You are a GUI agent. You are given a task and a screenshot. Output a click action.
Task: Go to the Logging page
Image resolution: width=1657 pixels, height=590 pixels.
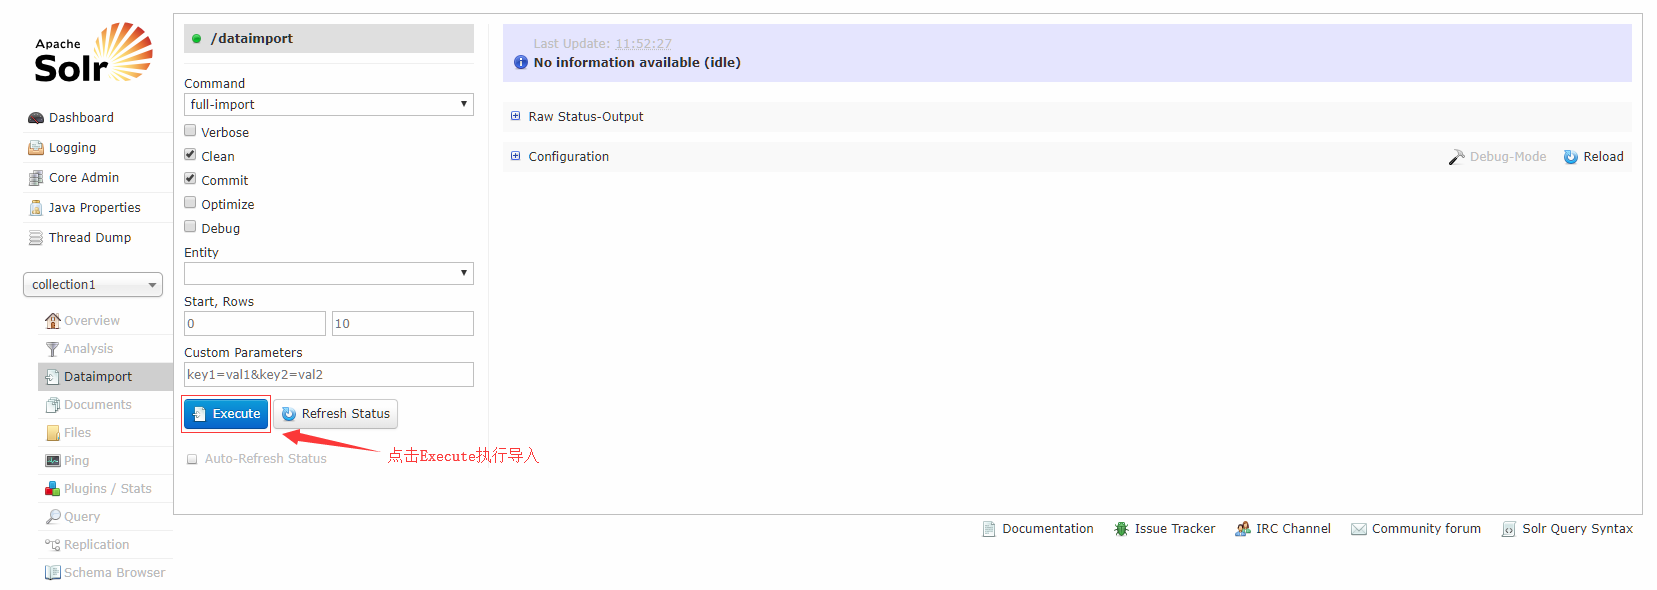tap(72, 148)
